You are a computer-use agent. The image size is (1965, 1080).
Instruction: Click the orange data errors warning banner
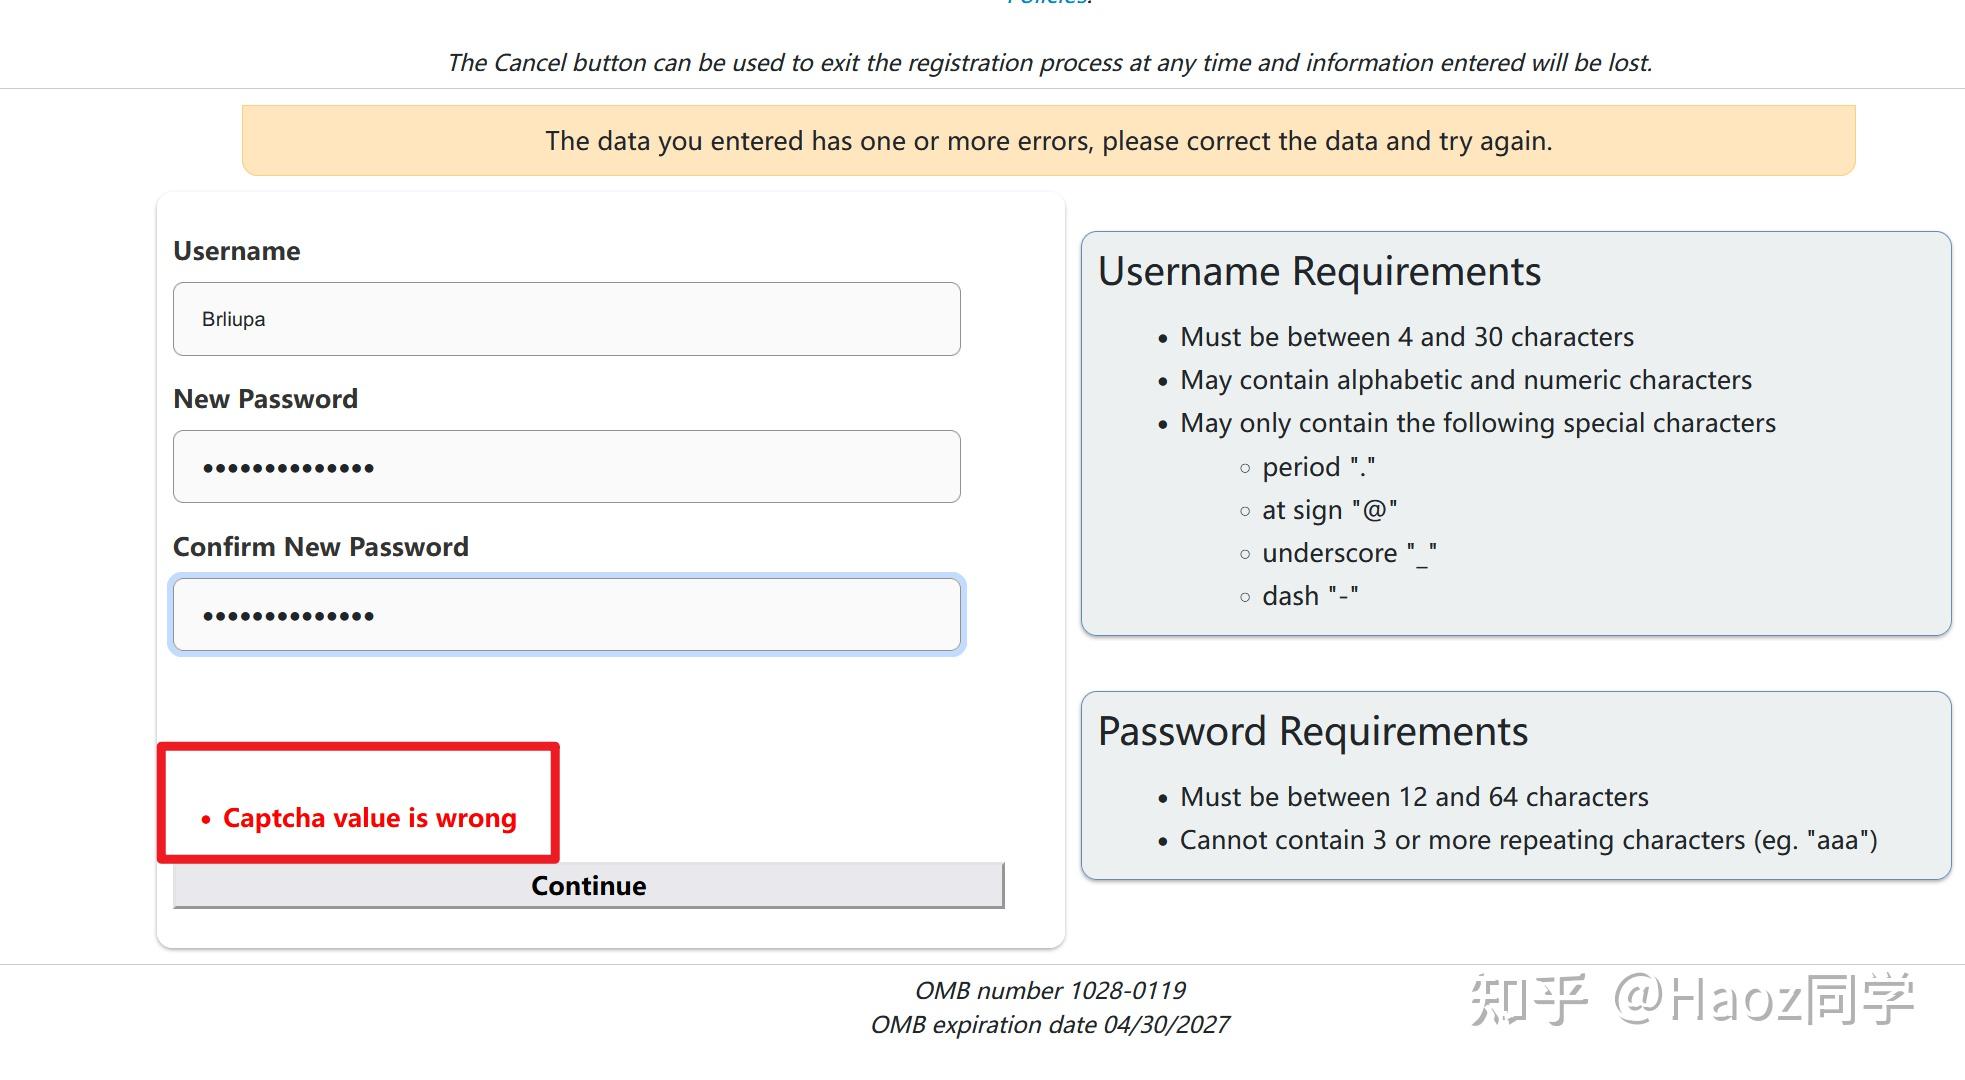[x=1048, y=141]
